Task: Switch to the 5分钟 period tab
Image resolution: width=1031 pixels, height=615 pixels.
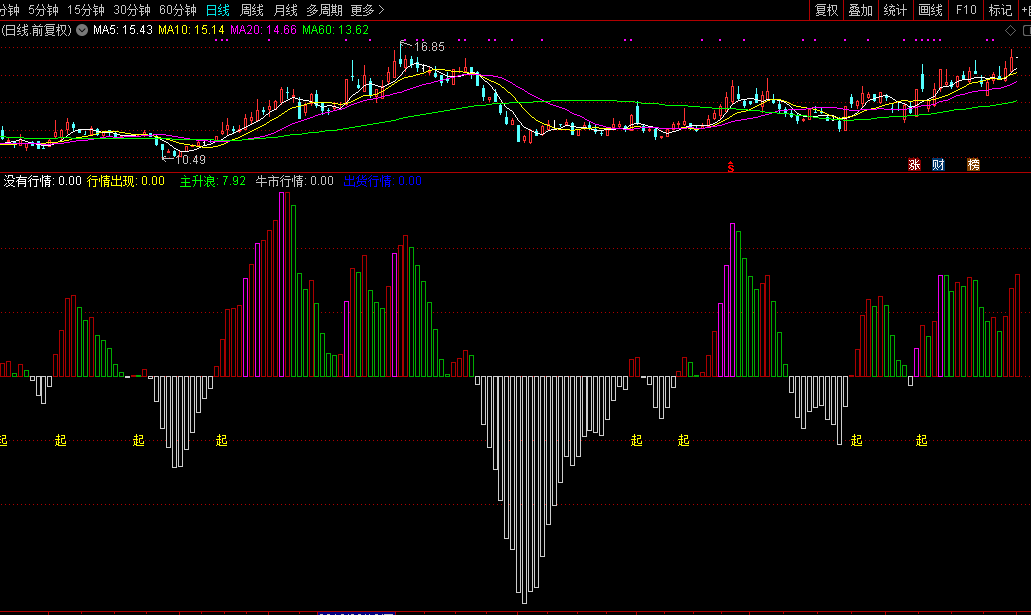Action: point(44,10)
